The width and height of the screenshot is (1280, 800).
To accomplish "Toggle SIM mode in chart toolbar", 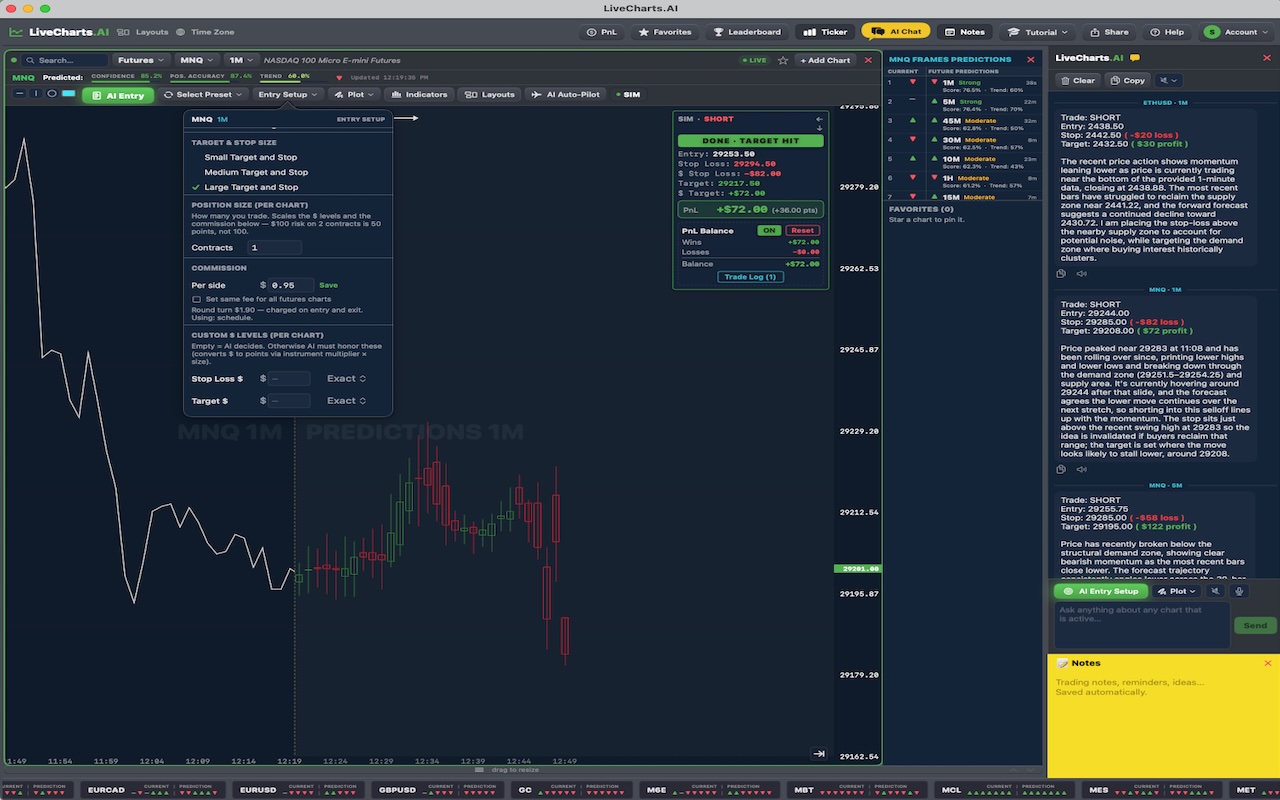I will coord(626,94).
